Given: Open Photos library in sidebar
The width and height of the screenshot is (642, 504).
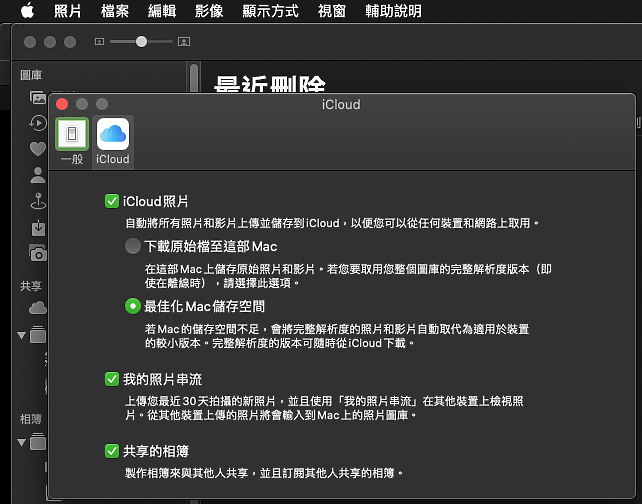Looking at the screenshot, I should (38, 98).
